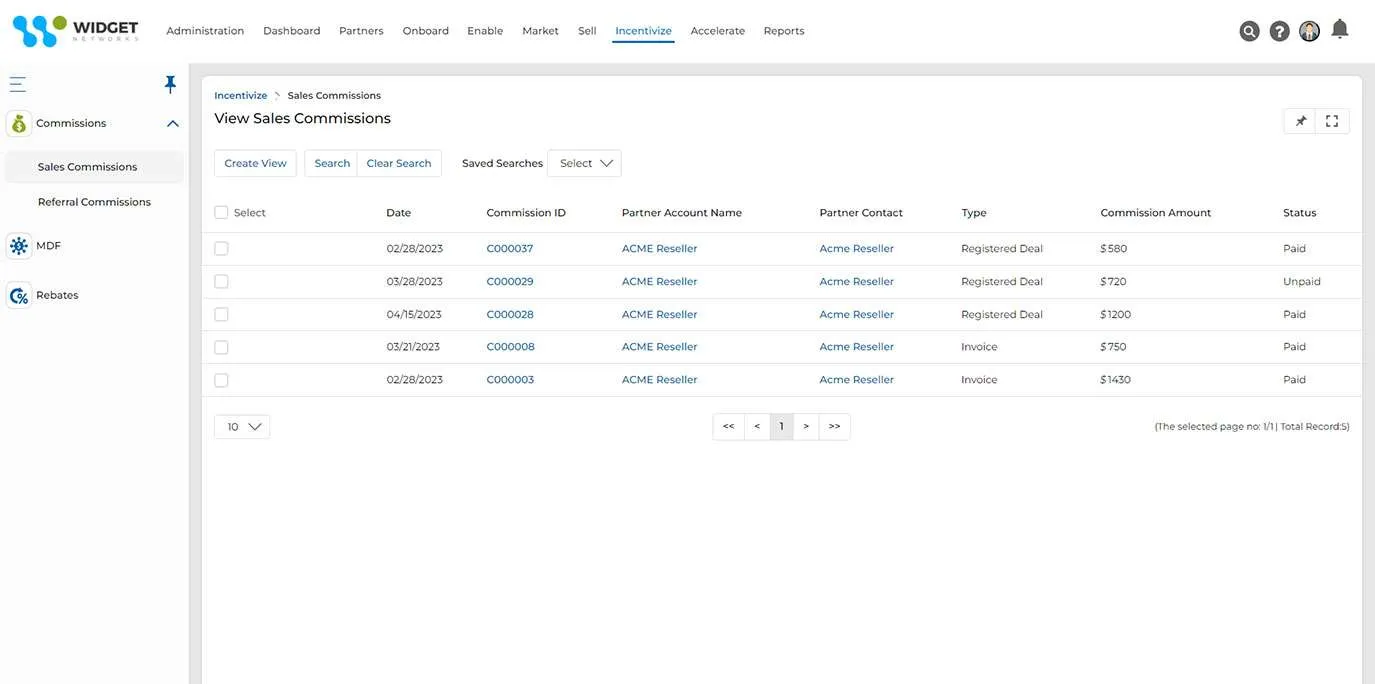Open ACME Reseller account in C000003 row
The height and width of the screenshot is (684, 1375).
[x=659, y=380]
